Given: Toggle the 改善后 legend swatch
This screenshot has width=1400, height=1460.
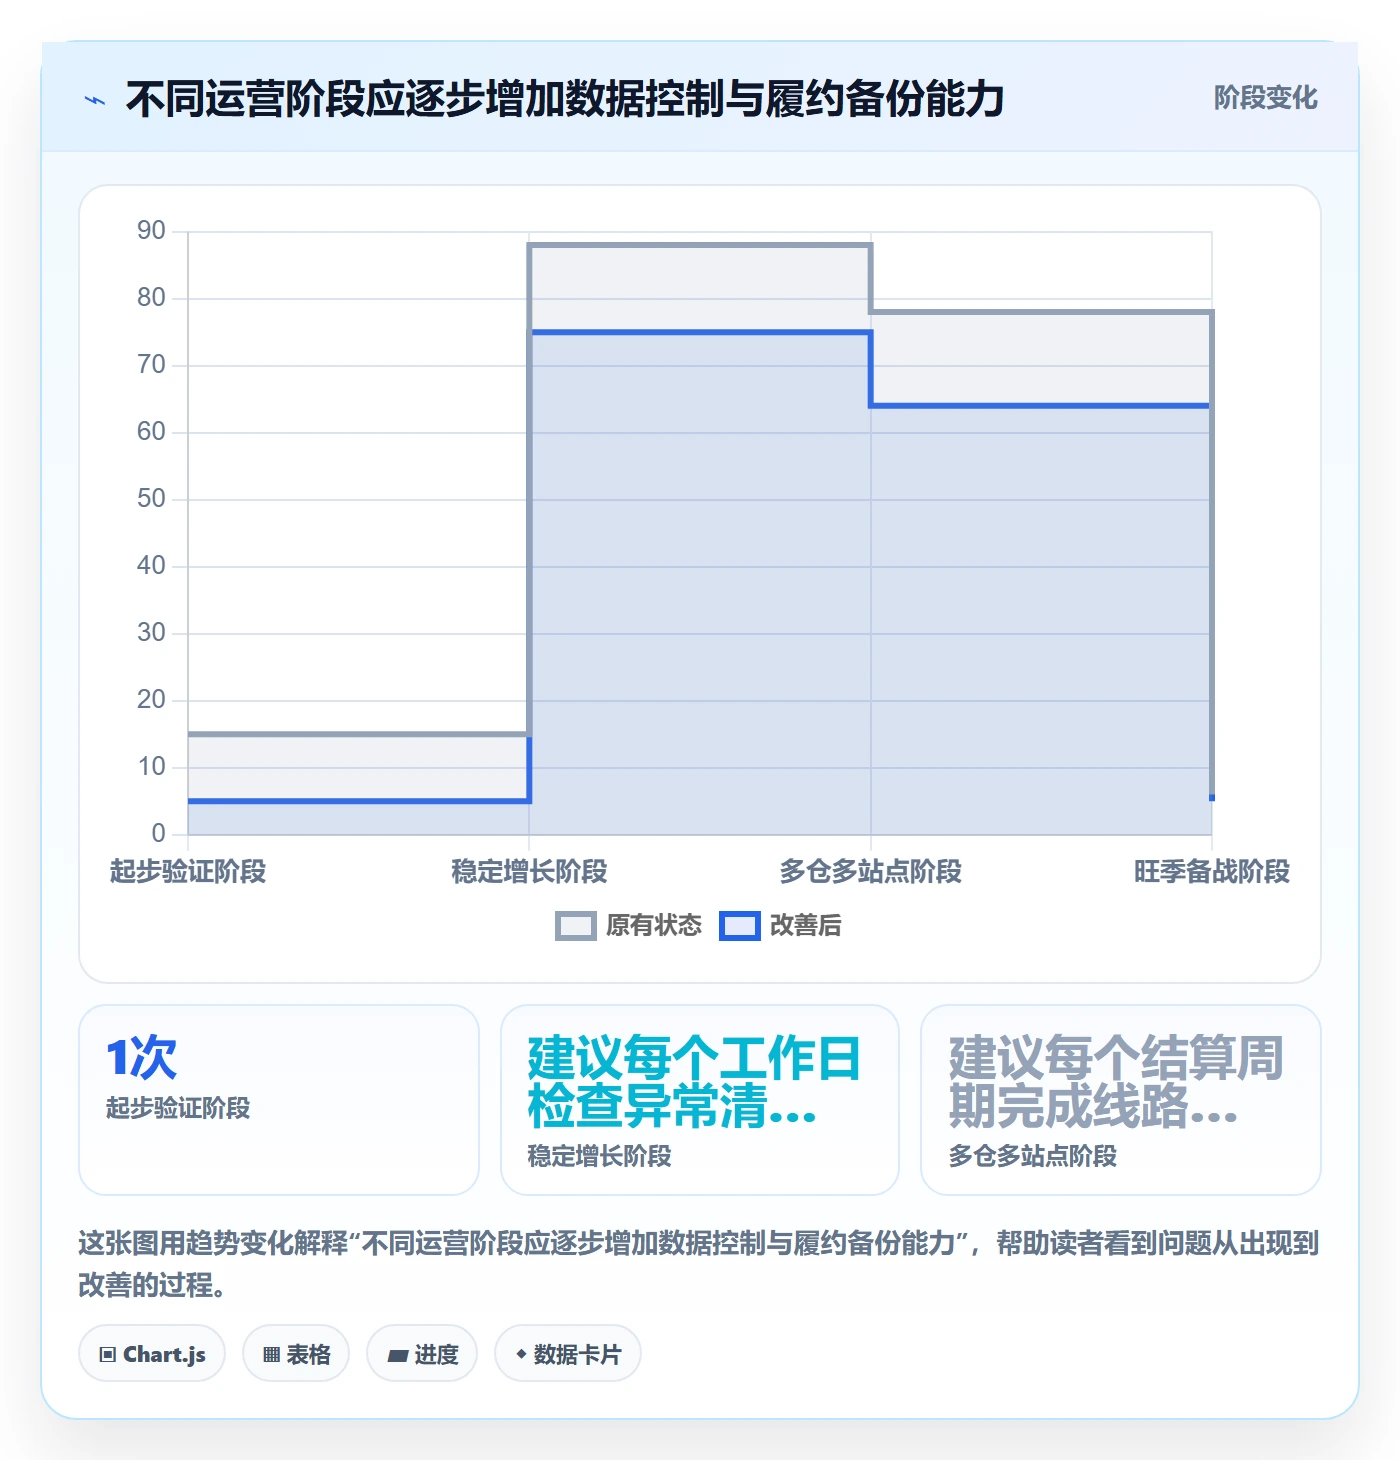Looking at the screenshot, I should click(740, 926).
